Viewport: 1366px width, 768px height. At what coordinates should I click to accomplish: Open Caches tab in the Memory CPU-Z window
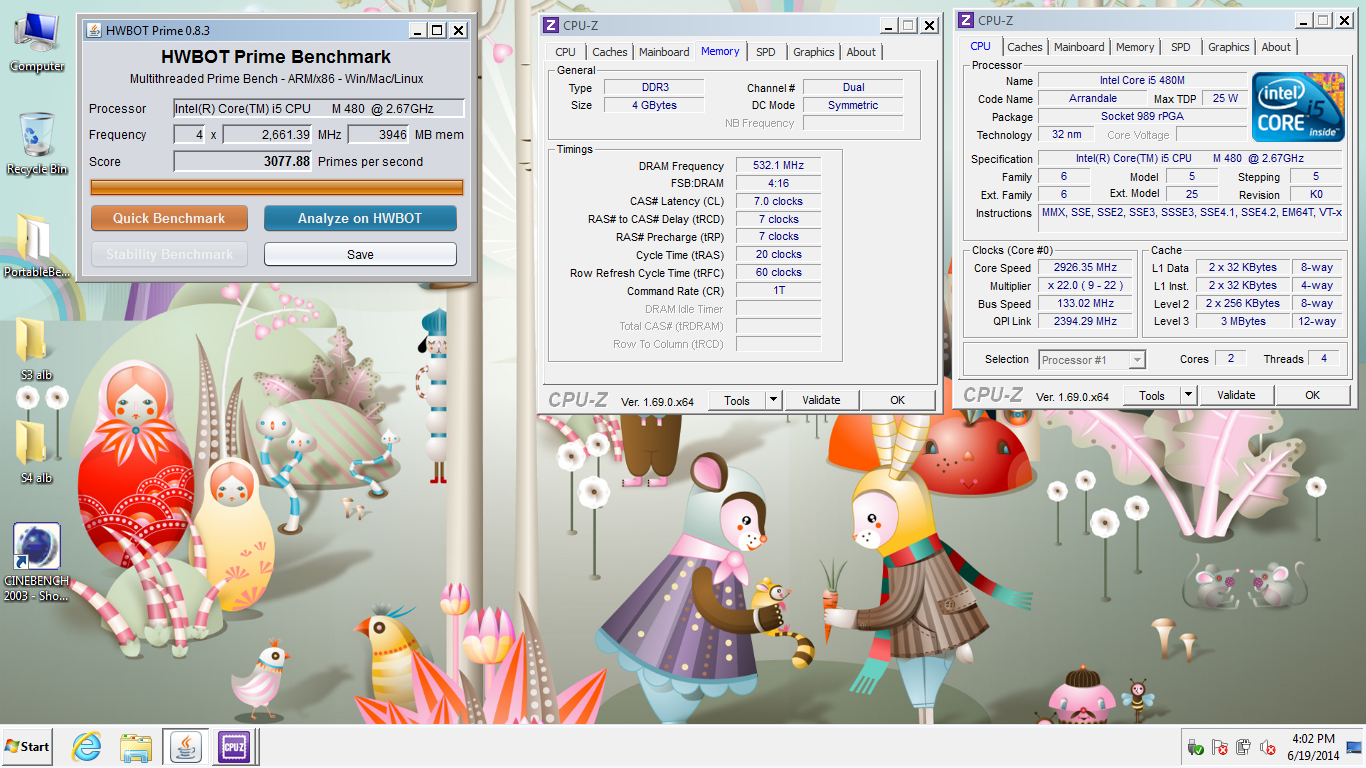click(x=609, y=52)
